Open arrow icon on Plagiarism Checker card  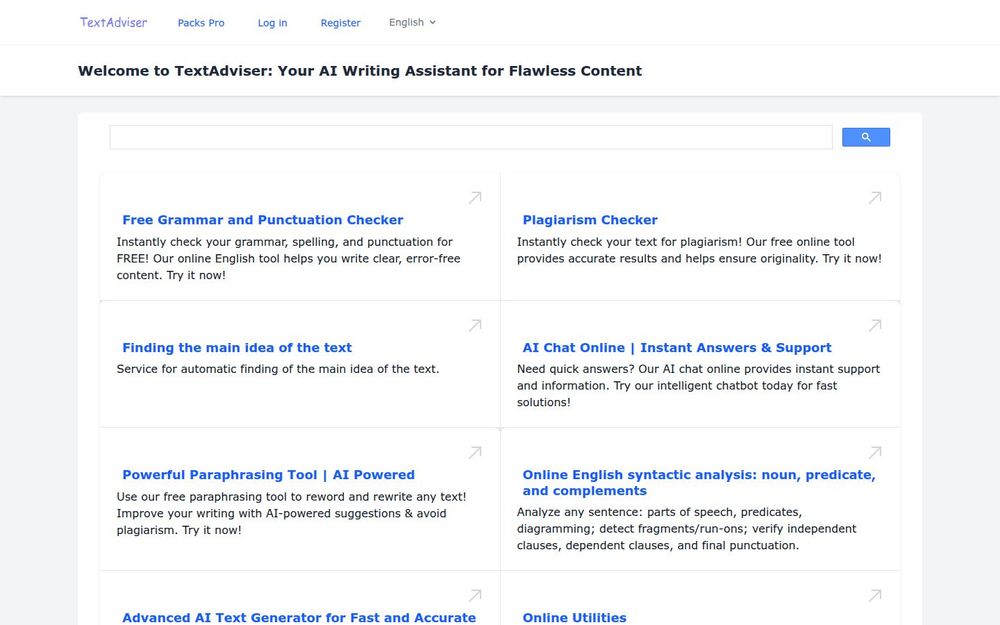point(875,198)
